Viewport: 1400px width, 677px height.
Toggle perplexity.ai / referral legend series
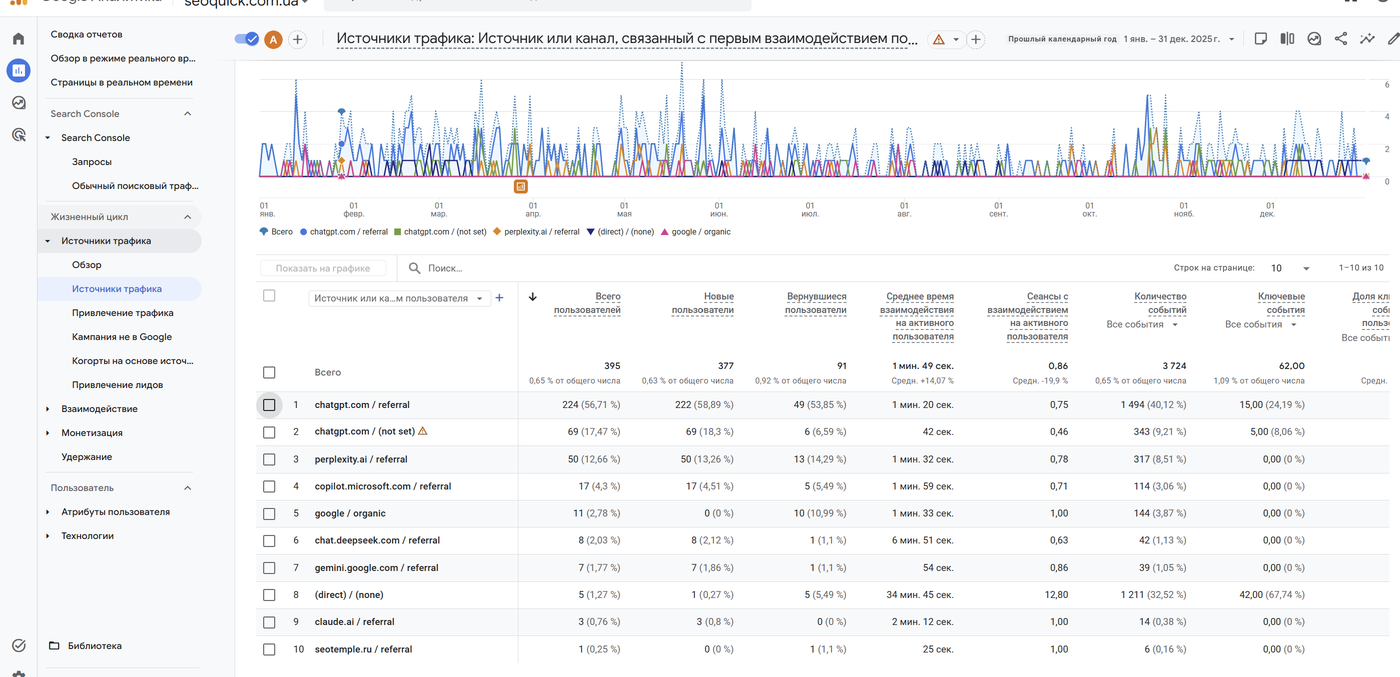pos(536,232)
